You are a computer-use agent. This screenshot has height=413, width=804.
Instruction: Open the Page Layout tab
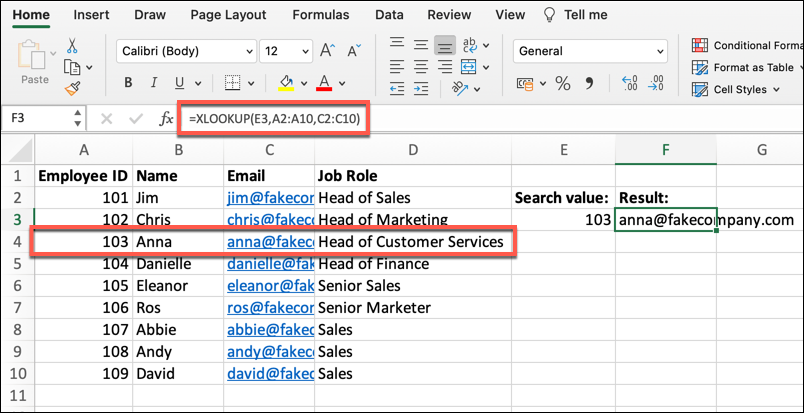click(229, 15)
